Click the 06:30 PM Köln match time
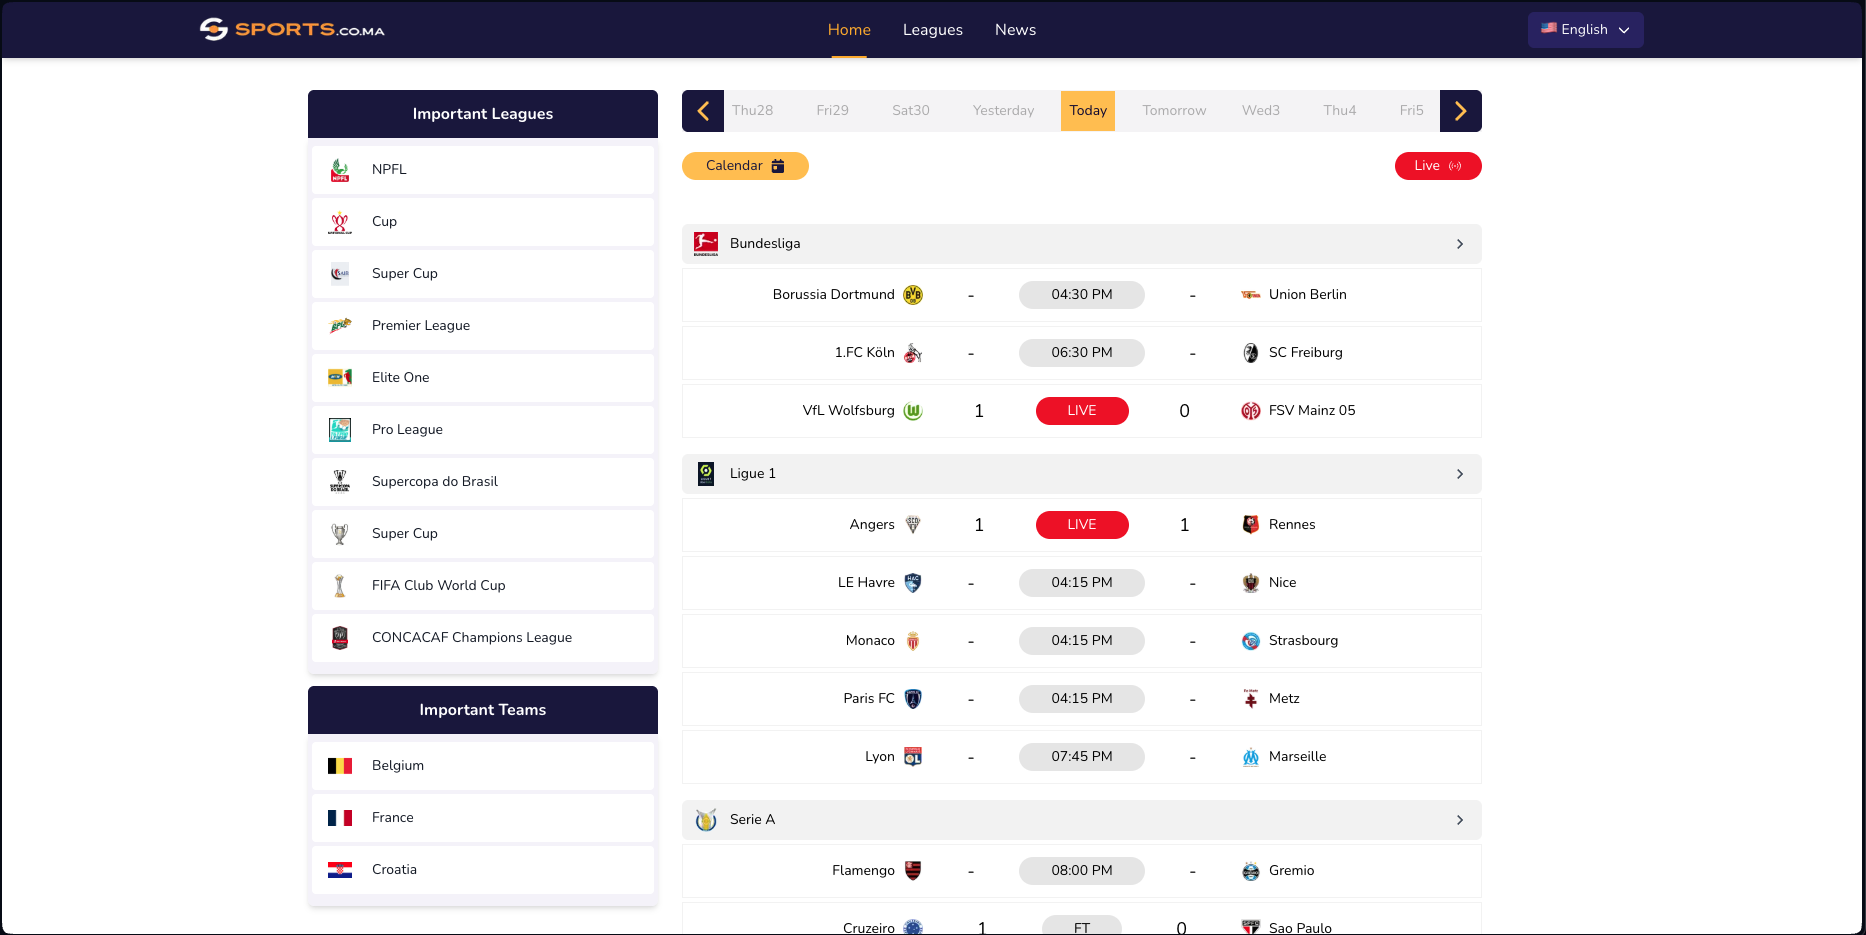Screen dimensions: 1866x935 [x=1082, y=353]
